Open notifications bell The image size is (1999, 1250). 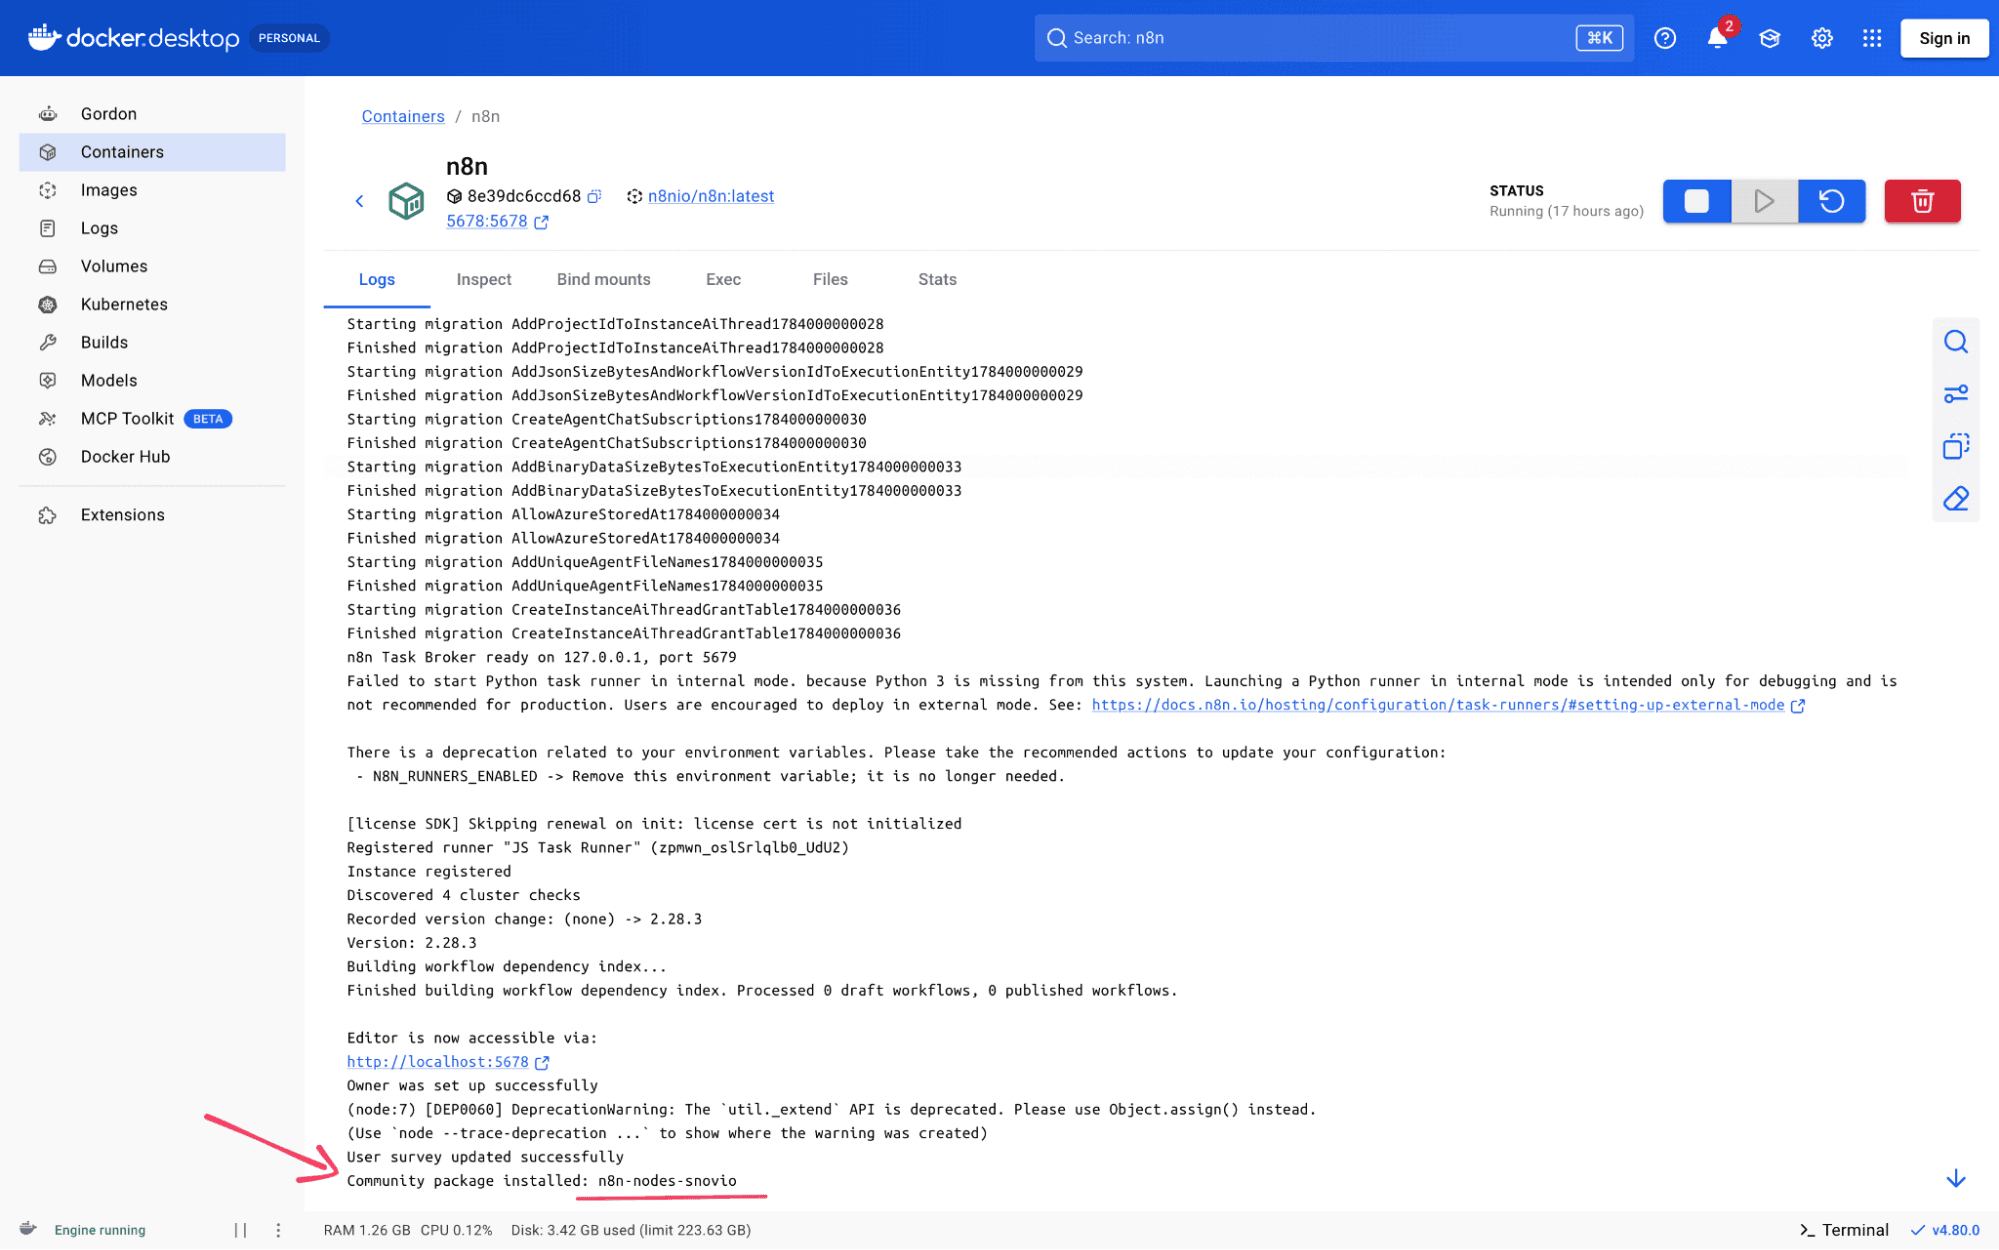click(1717, 38)
